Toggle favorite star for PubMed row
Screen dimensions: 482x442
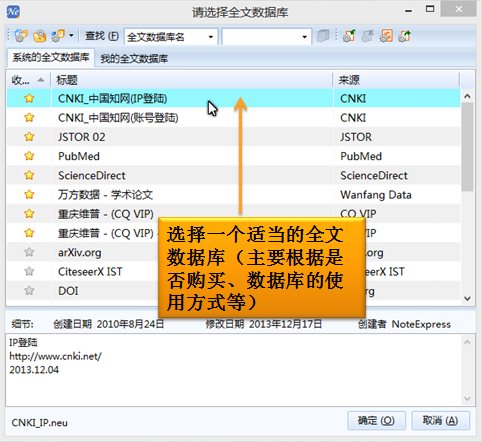29,156
